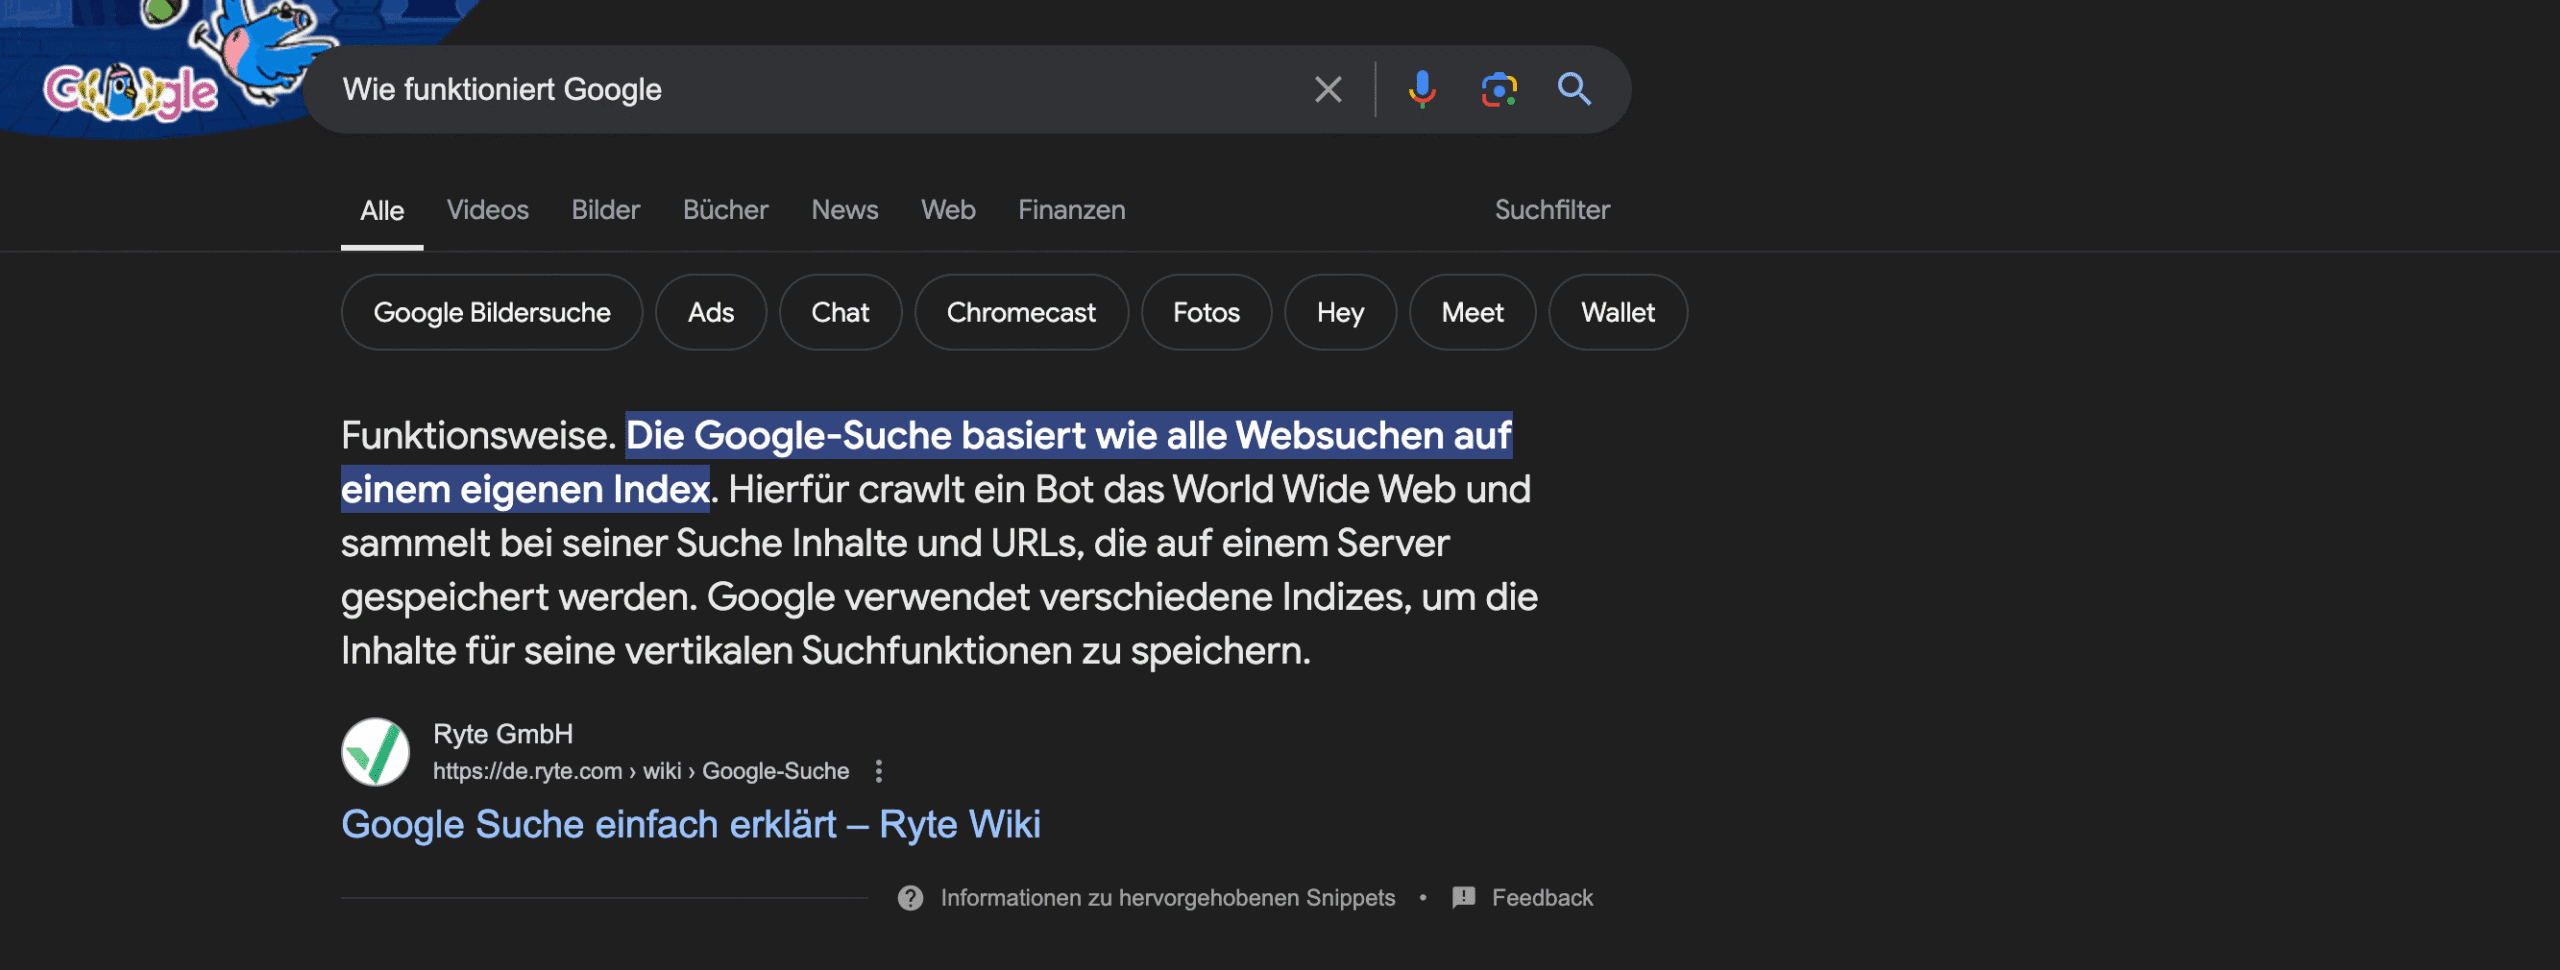2560x970 pixels.
Task: Open Google Lens image search
Action: [1499, 90]
